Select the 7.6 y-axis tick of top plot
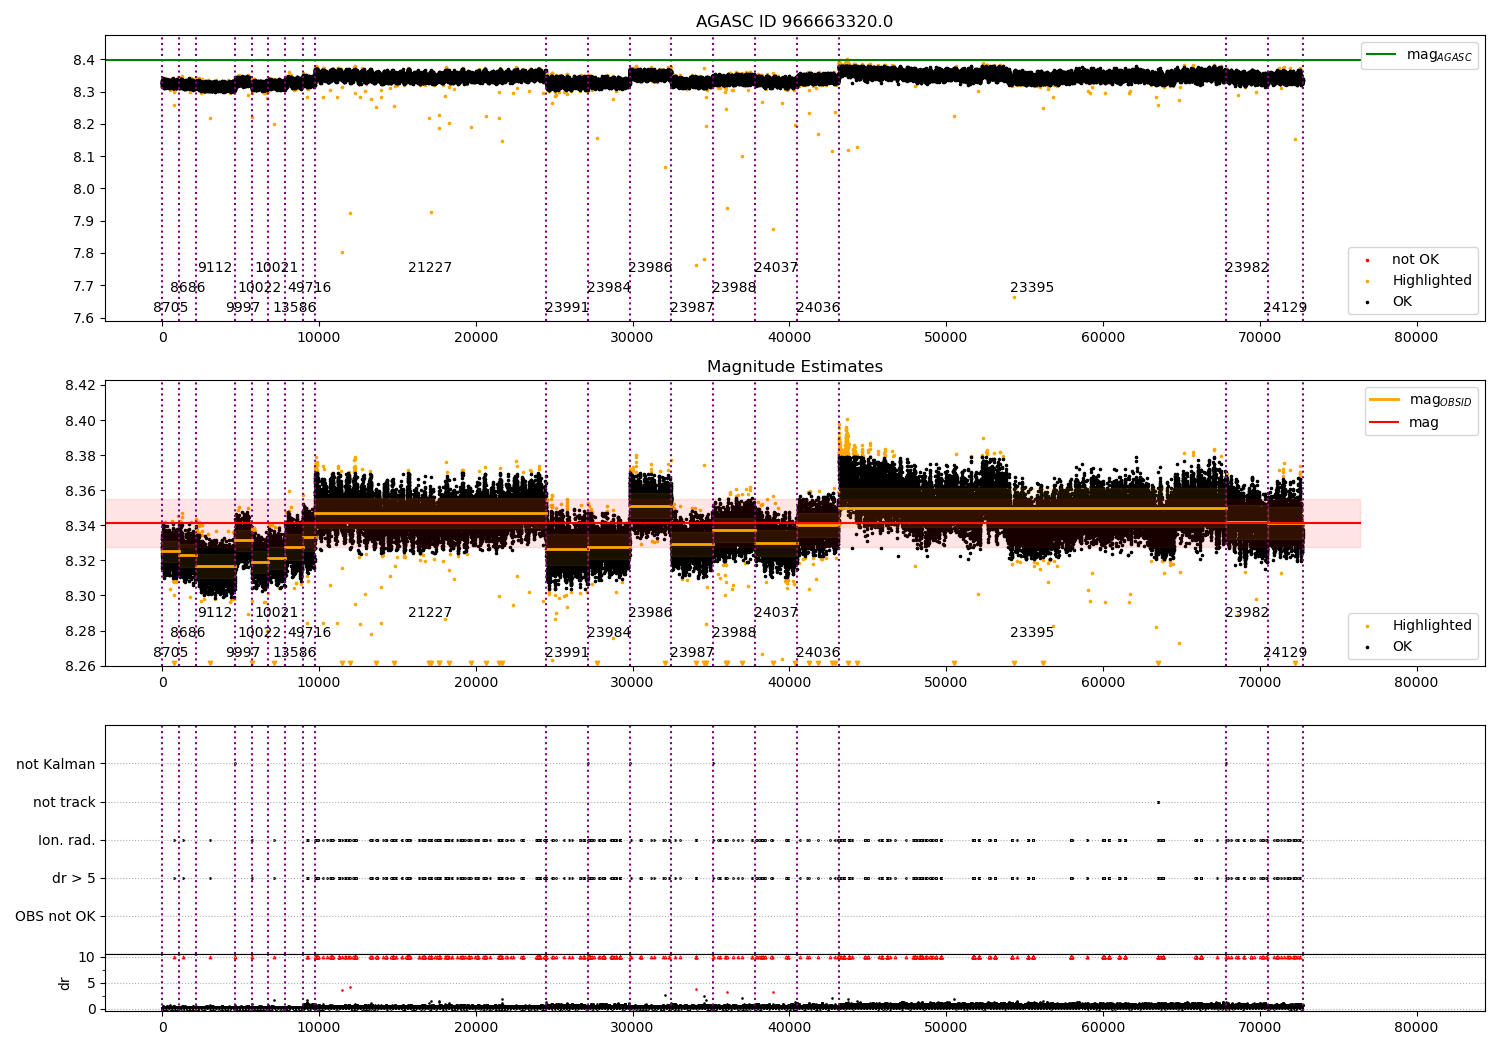The height and width of the screenshot is (1050, 1500). click(84, 318)
